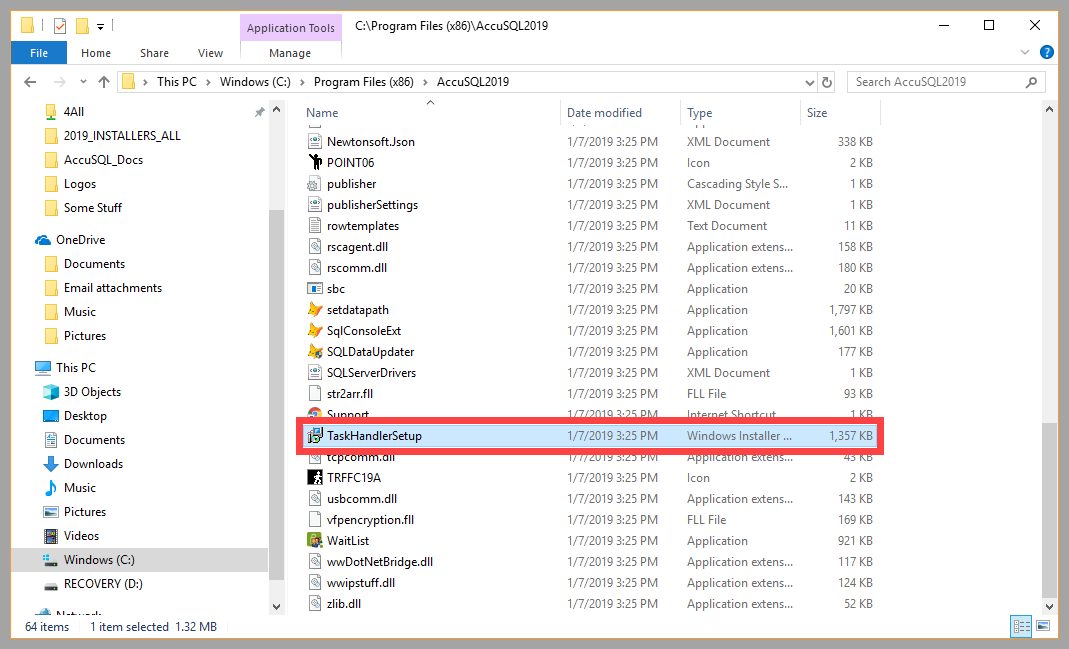Click chevron after This PC in breadcrumb

(208, 82)
